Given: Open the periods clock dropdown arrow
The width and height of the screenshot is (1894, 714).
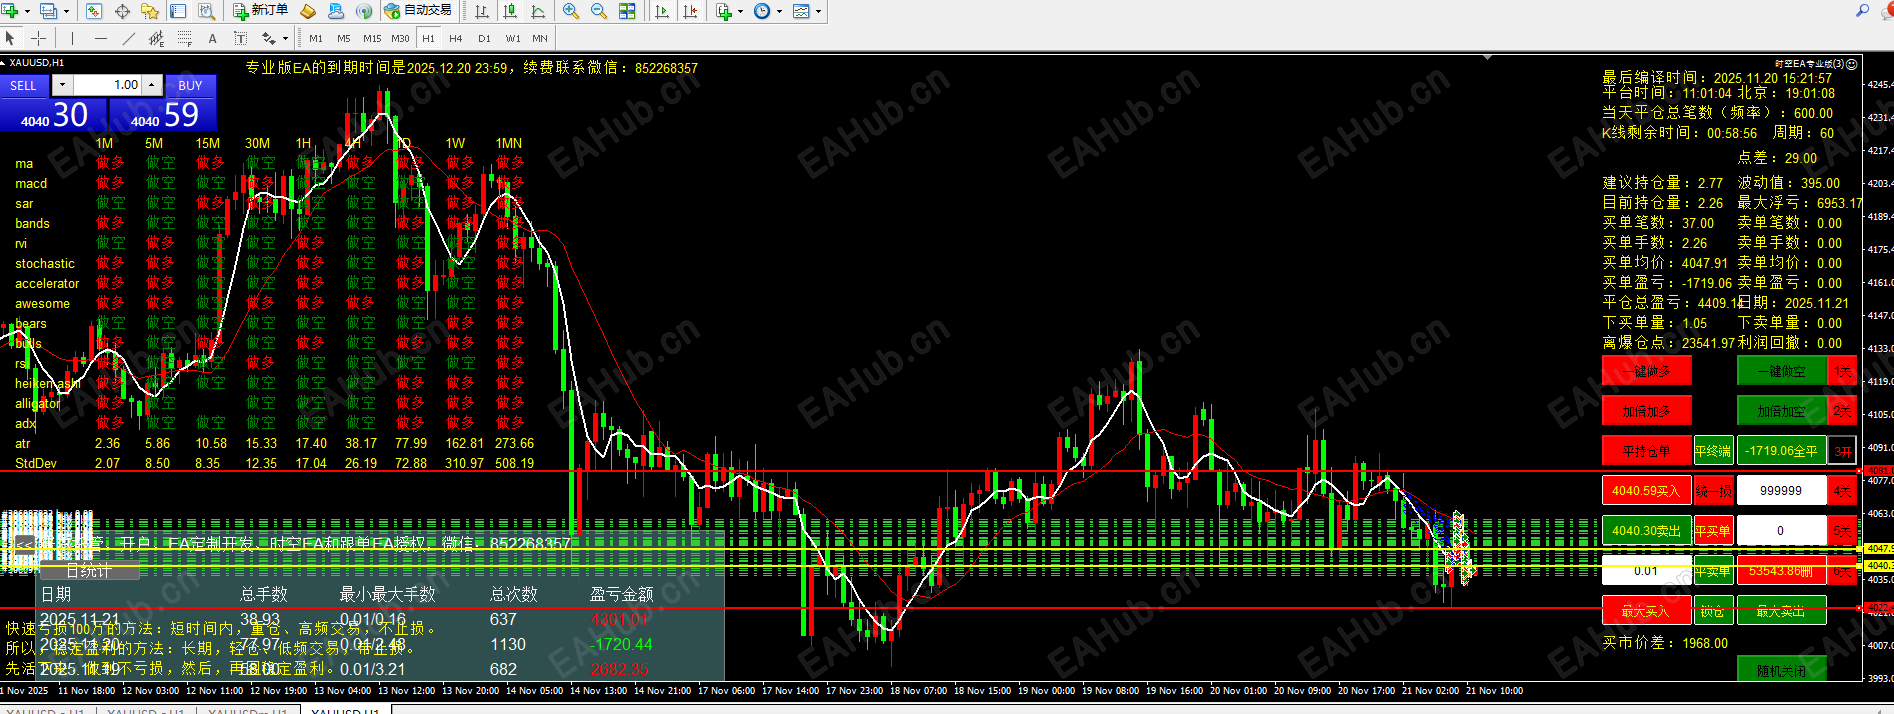Looking at the screenshot, I should [779, 12].
